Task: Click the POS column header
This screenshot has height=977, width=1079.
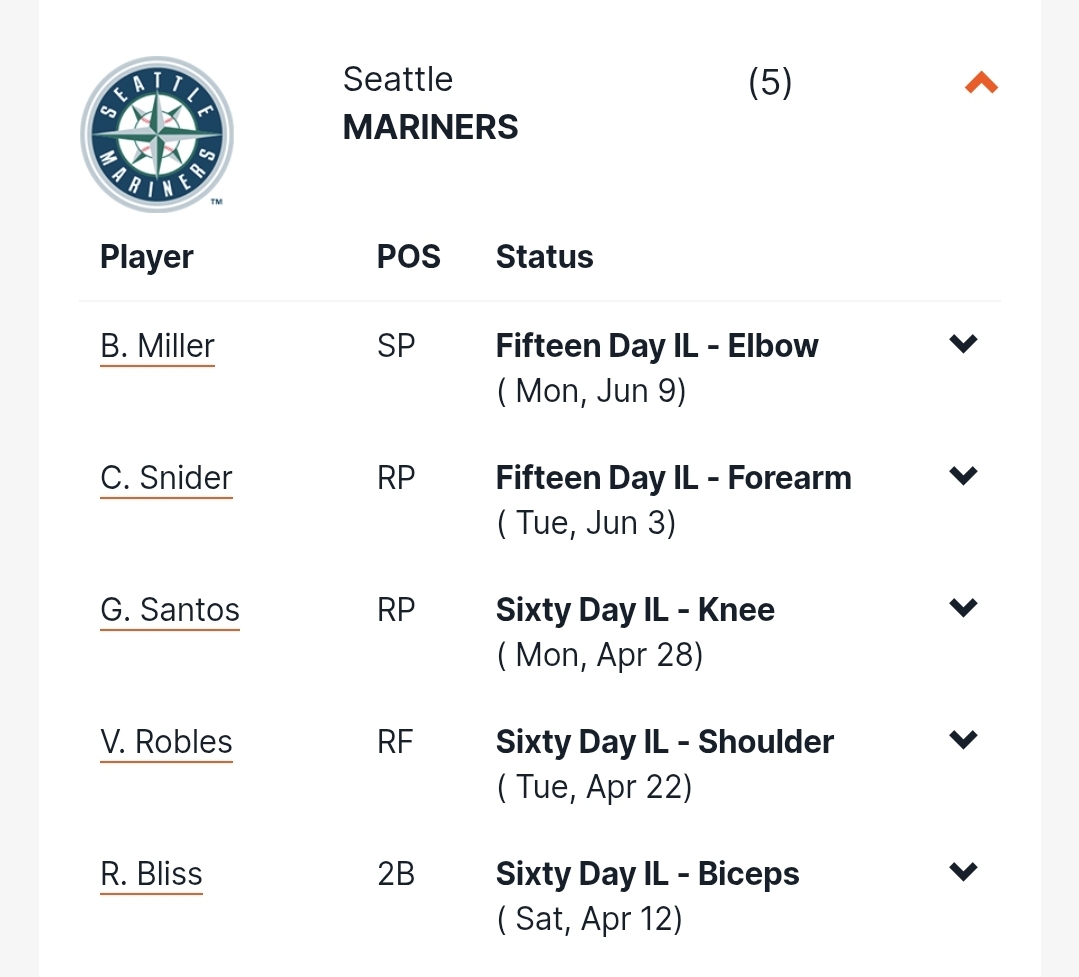Action: click(409, 257)
